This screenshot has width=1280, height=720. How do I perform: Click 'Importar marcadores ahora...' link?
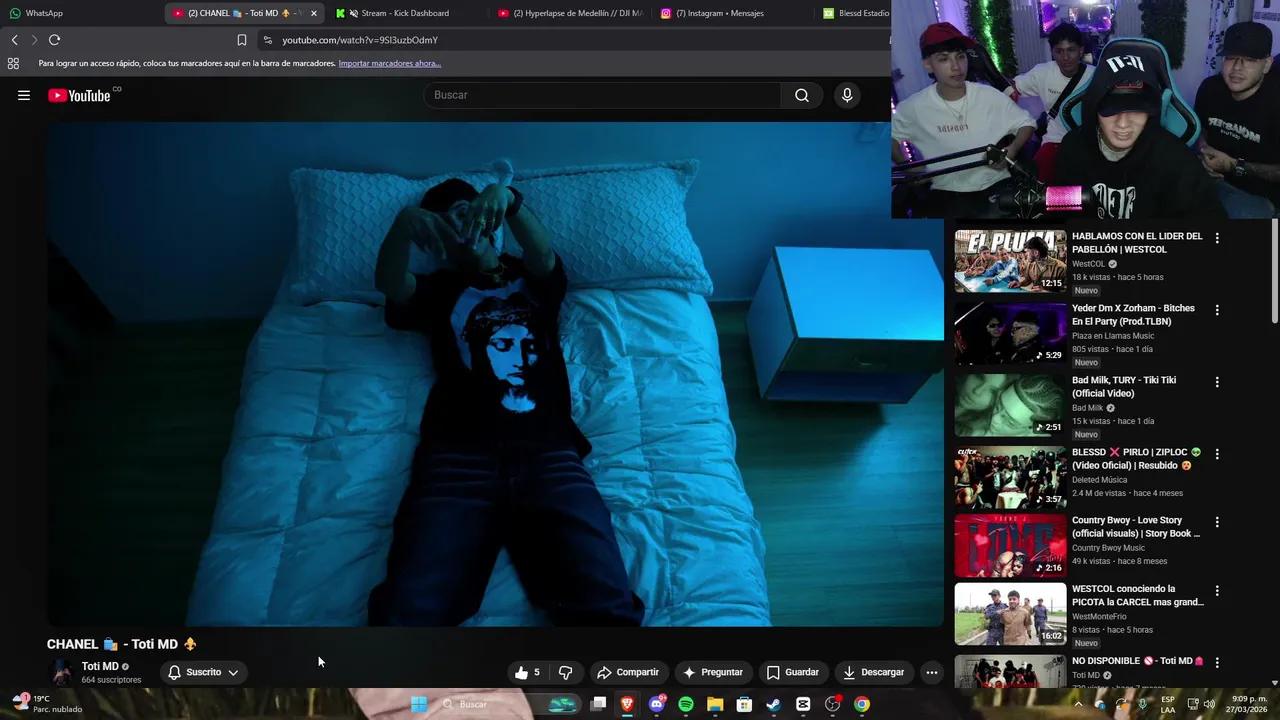click(x=390, y=63)
